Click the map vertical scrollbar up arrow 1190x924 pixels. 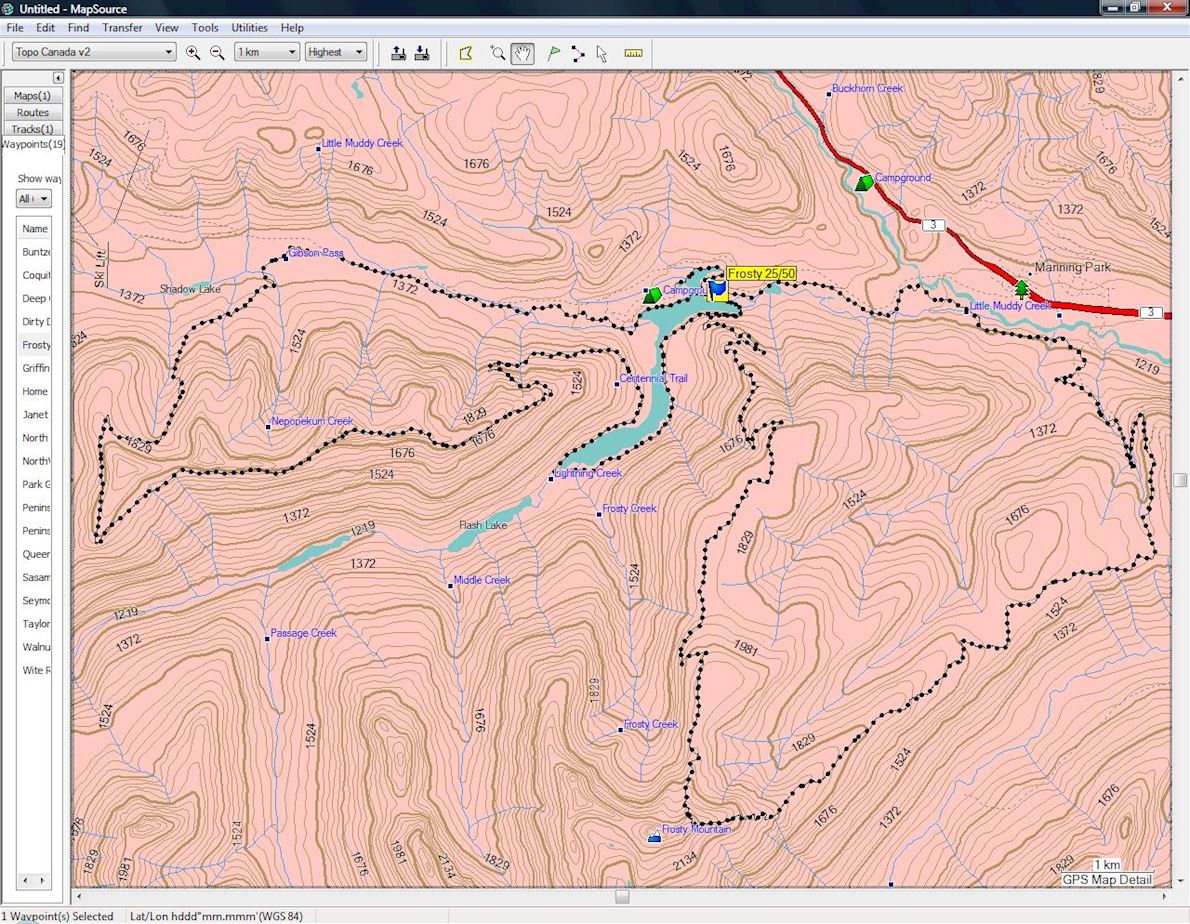[x=1180, y=78]
